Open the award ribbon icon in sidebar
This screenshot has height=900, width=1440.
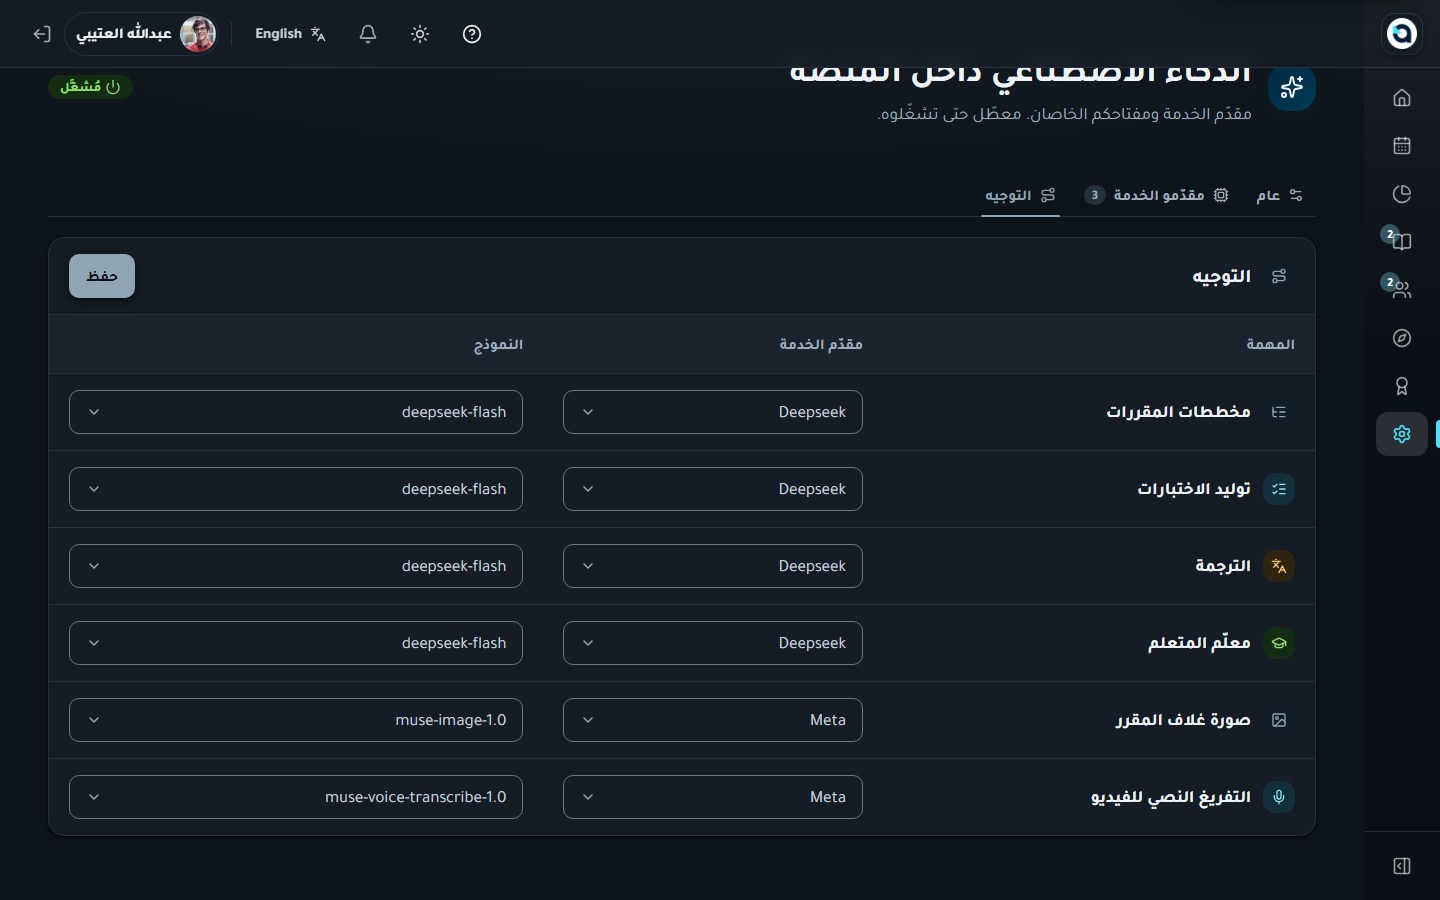click(1401, 386)
